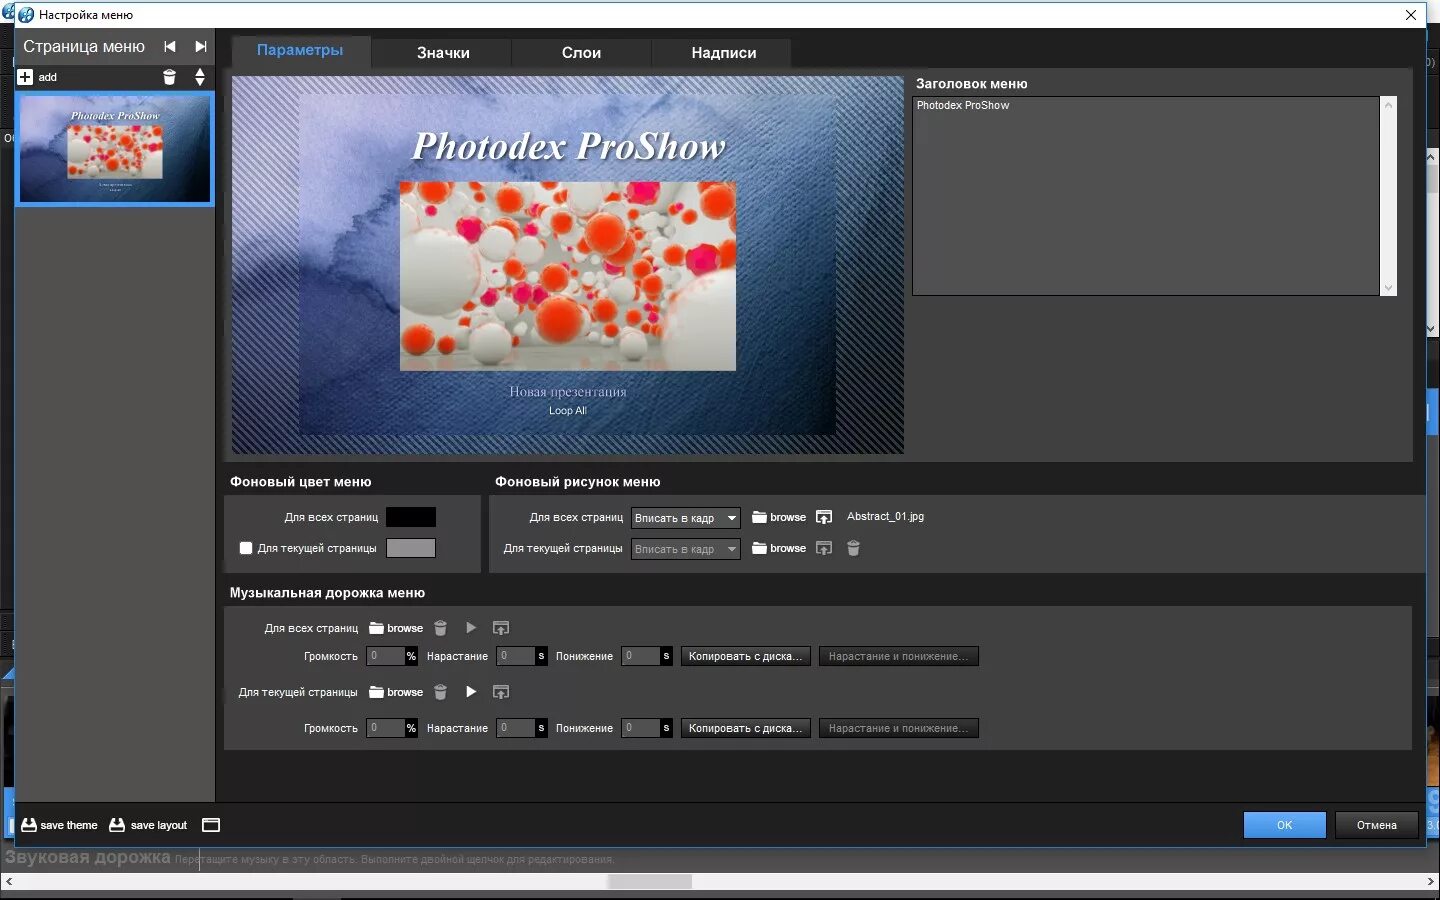Open the Надписи tab
1440x900 pixels.
(x=723, y=53)
